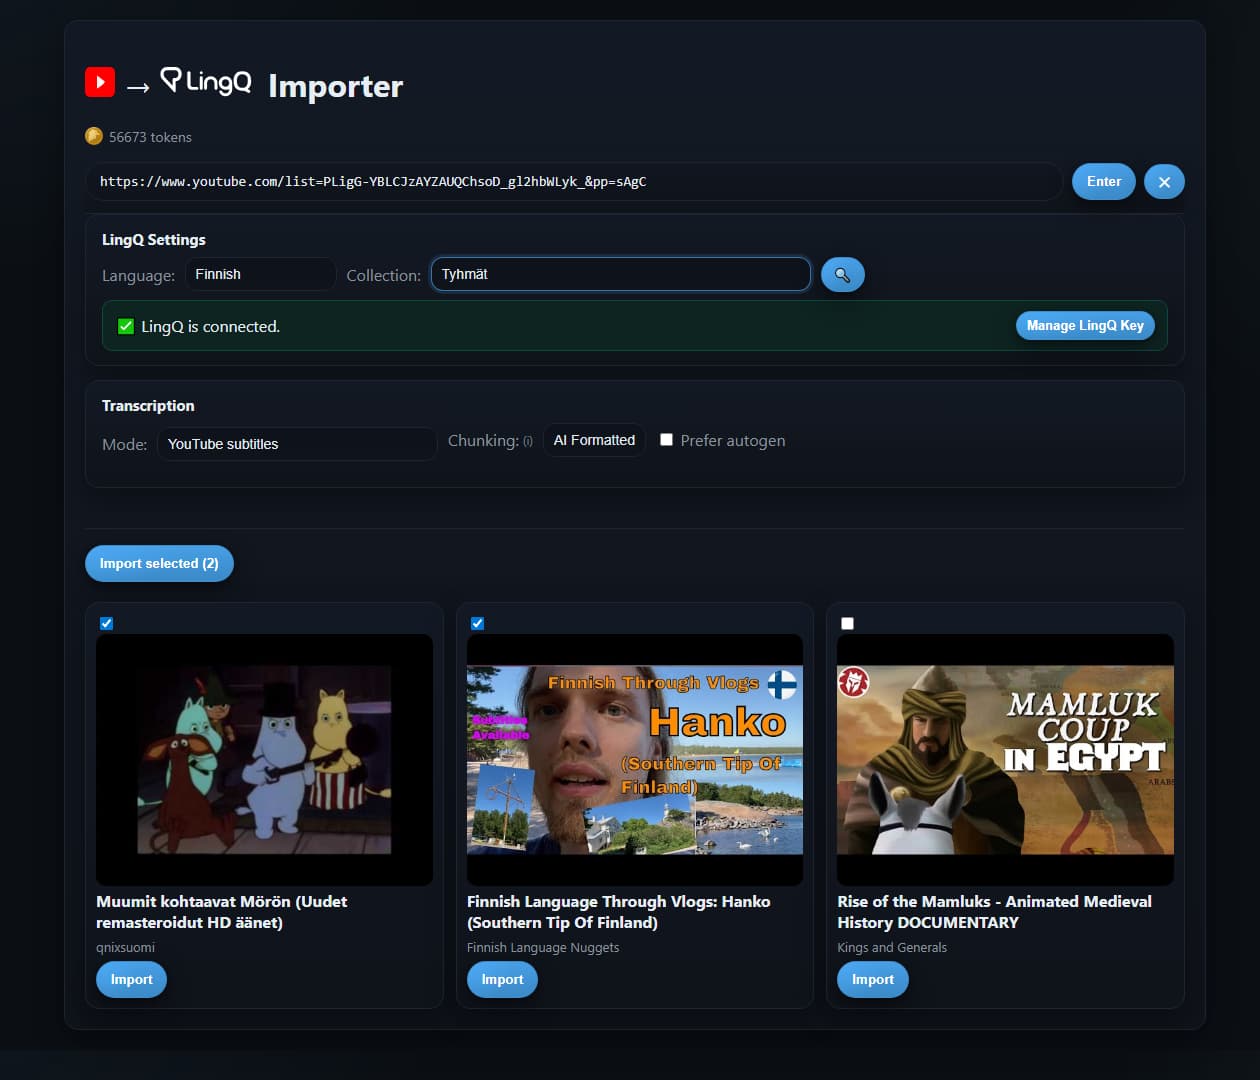This screenshot has width=1260, height=1080.
Task: Click the red YouTube logo icon
Action: [100, 82]
